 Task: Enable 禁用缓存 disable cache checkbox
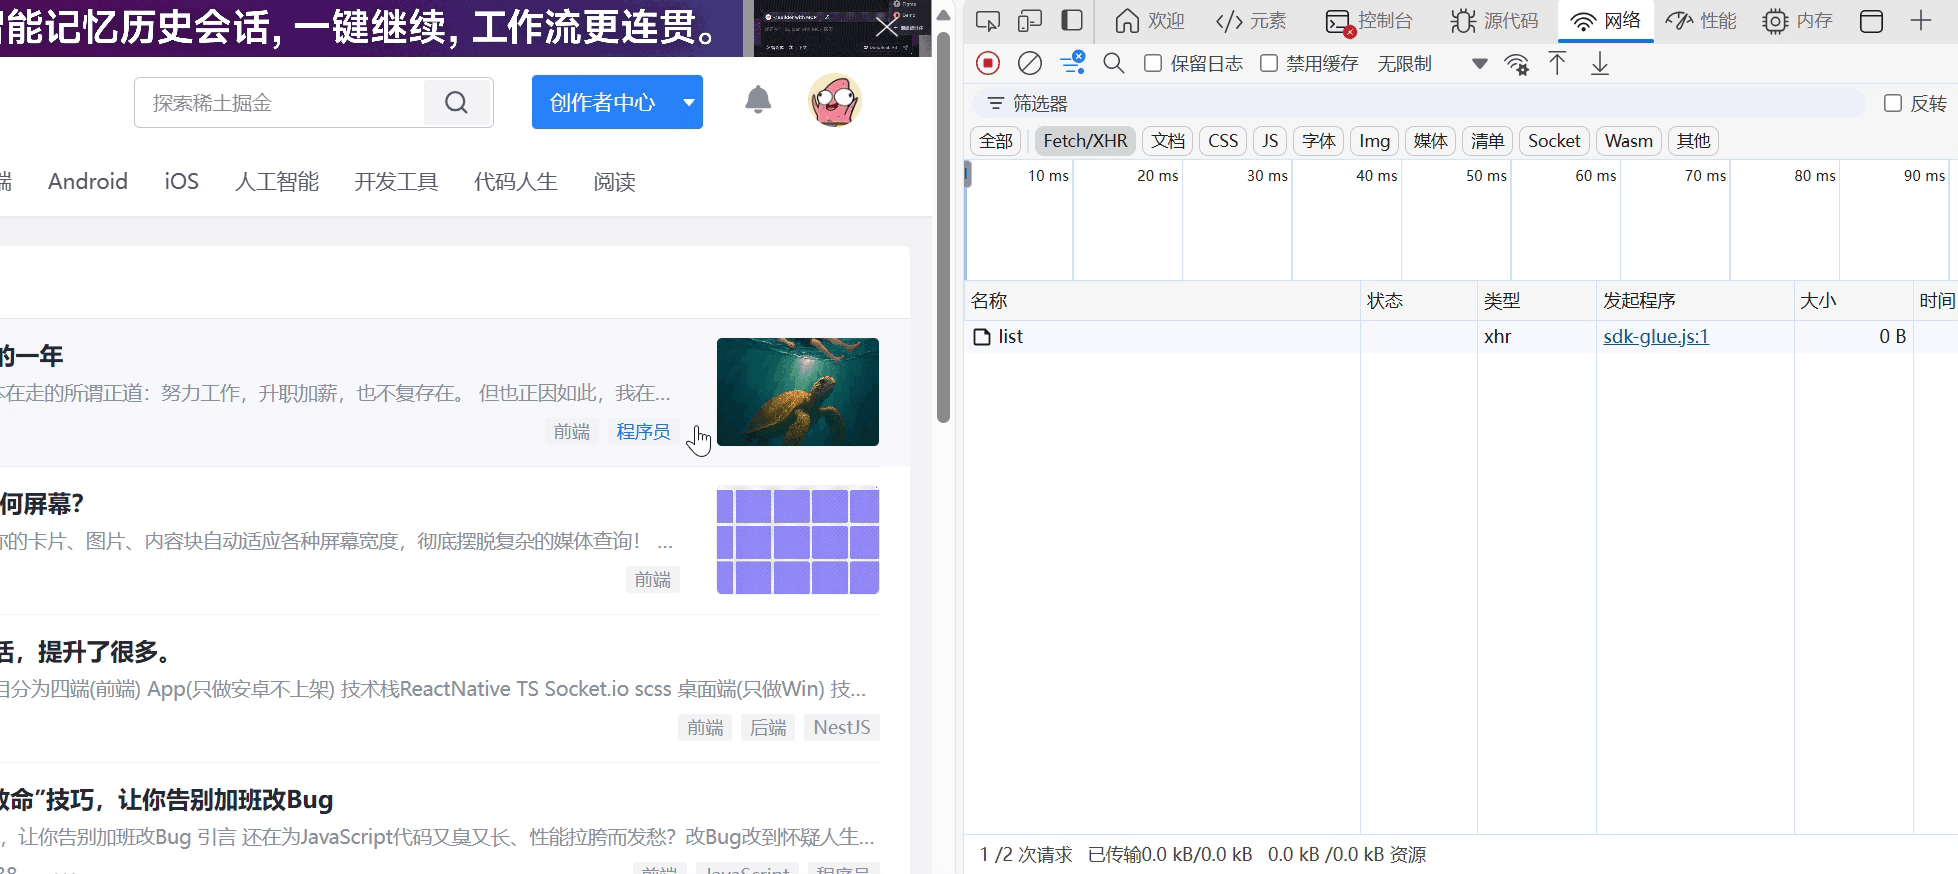coord(1269,64)
